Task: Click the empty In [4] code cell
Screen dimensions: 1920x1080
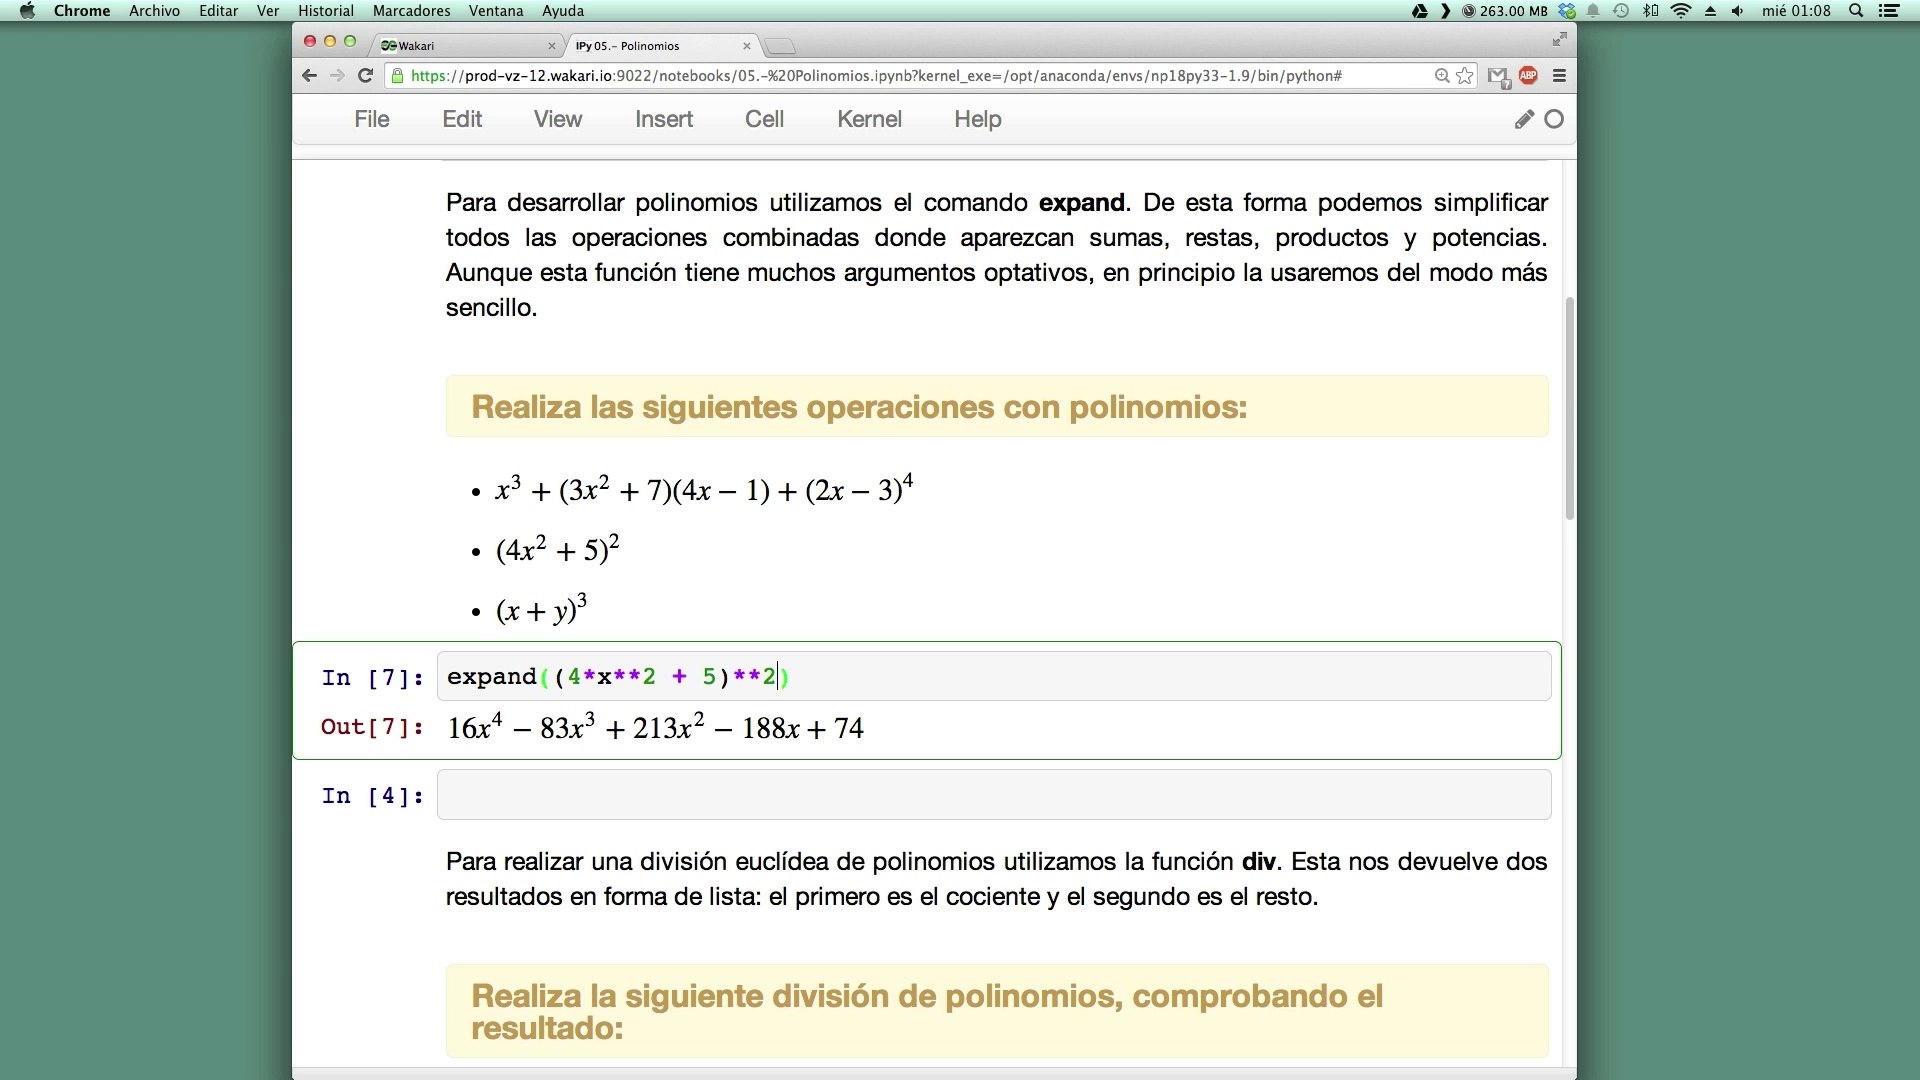Action: tap(993, 795)
